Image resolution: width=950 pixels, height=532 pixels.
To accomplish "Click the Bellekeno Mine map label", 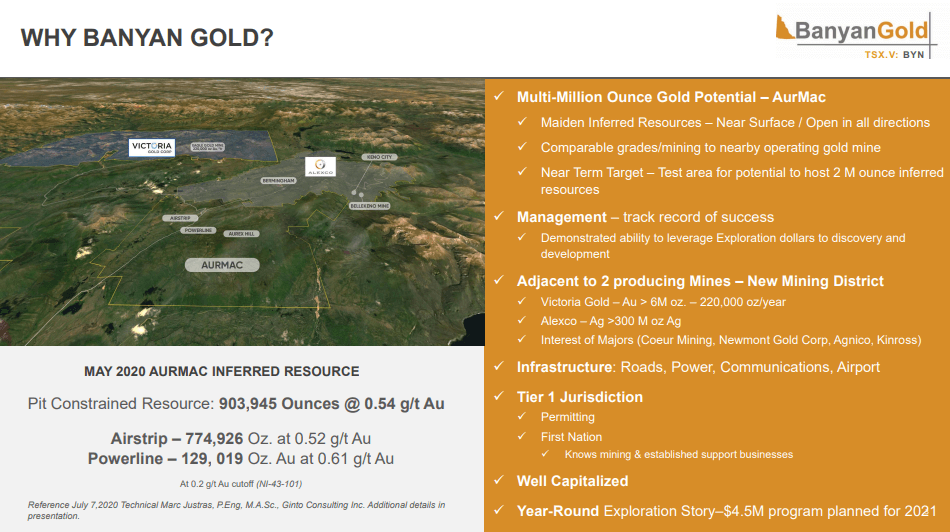I will click(370, 206).
